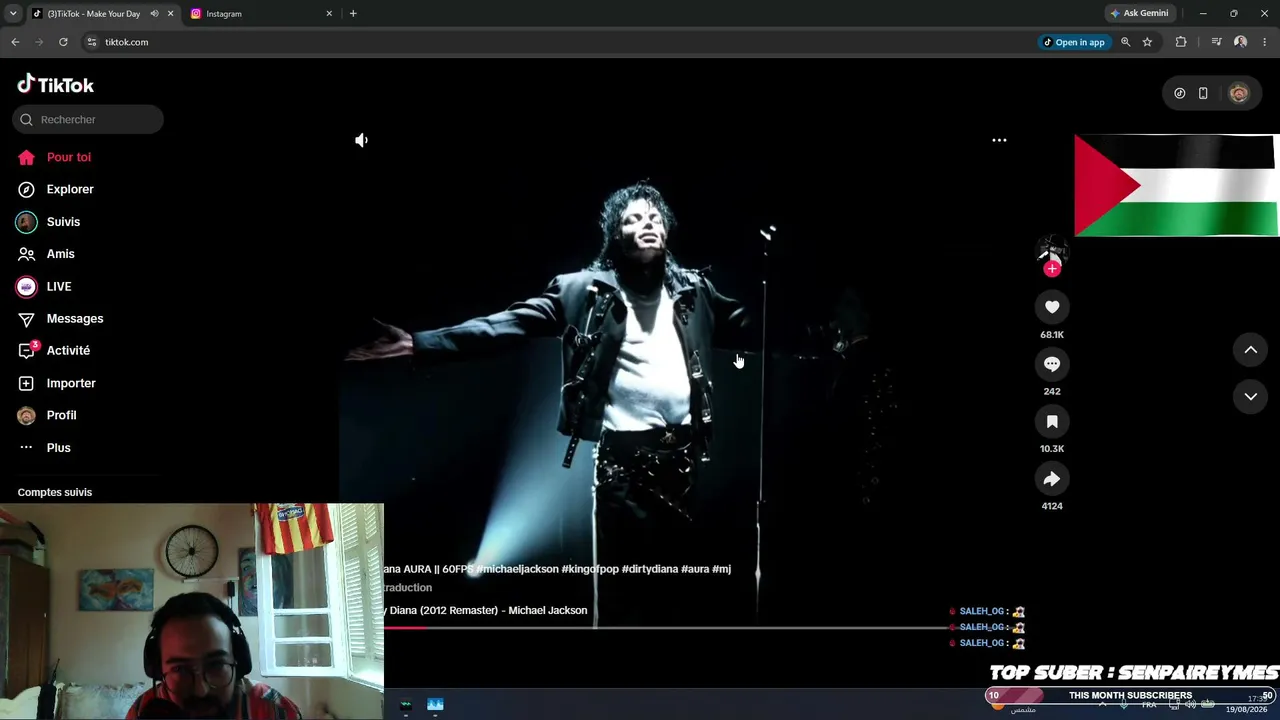Viewport: 1280px width, 720px height.
Task: Seek along the video progress bar
Action: (665, 628)
